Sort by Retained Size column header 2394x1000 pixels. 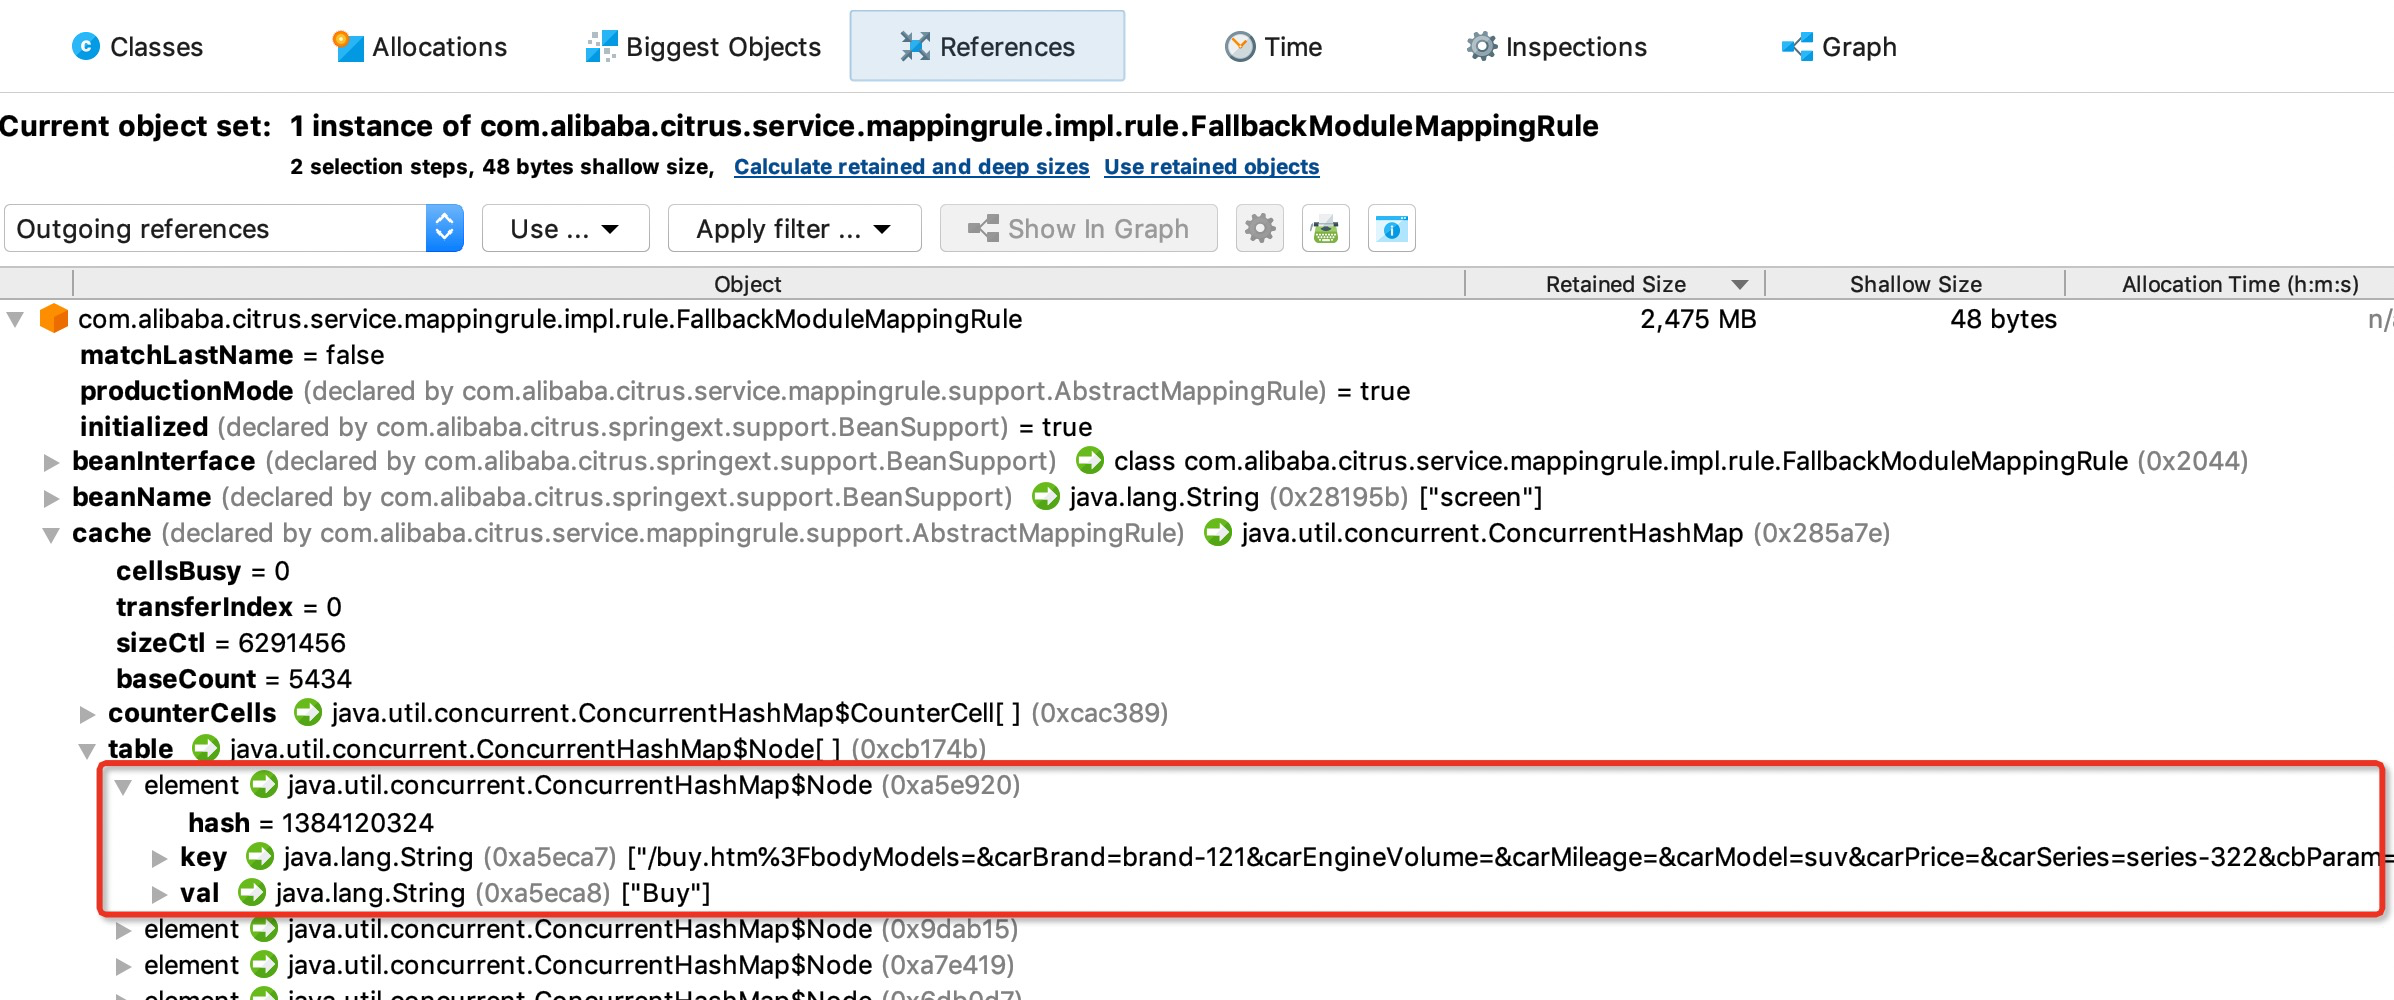point(1615,284)
